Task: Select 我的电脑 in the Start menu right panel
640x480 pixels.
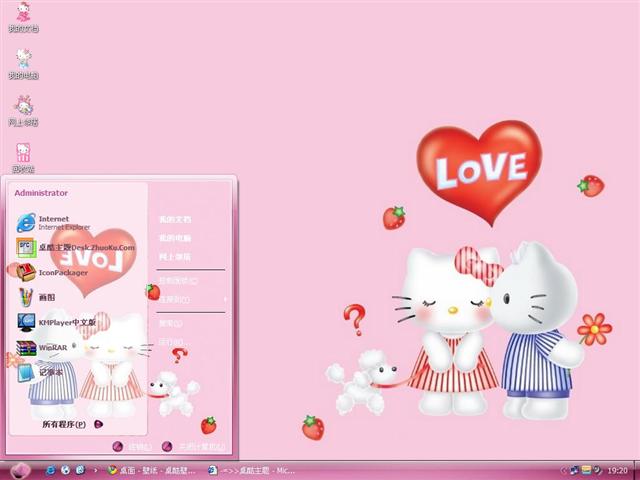Action: (x=175, y=238)
